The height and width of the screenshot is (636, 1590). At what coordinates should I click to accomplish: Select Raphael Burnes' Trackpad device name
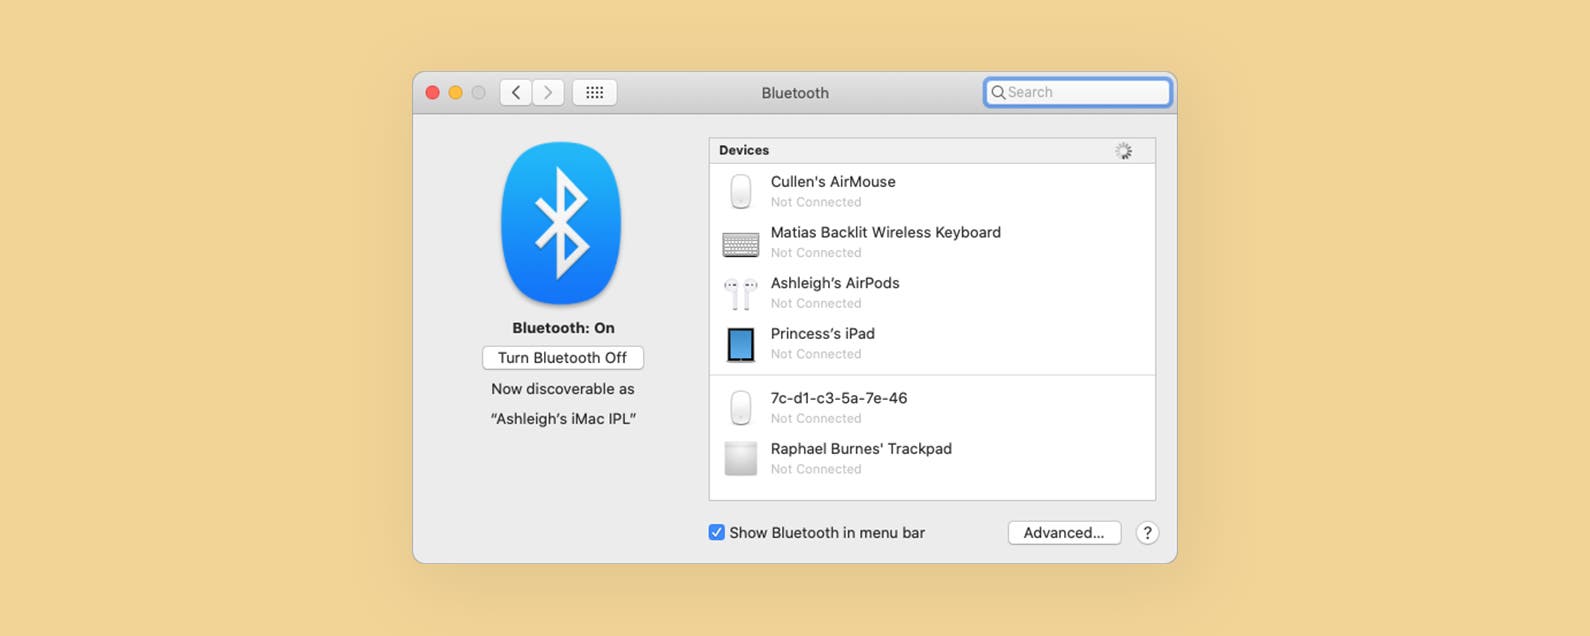[x=861, y=449]
